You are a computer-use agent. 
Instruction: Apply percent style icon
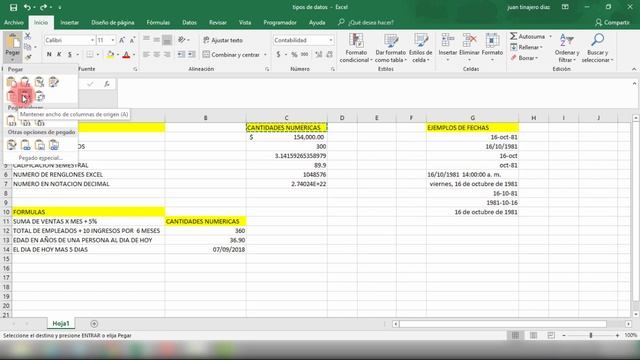coord(294,54)
